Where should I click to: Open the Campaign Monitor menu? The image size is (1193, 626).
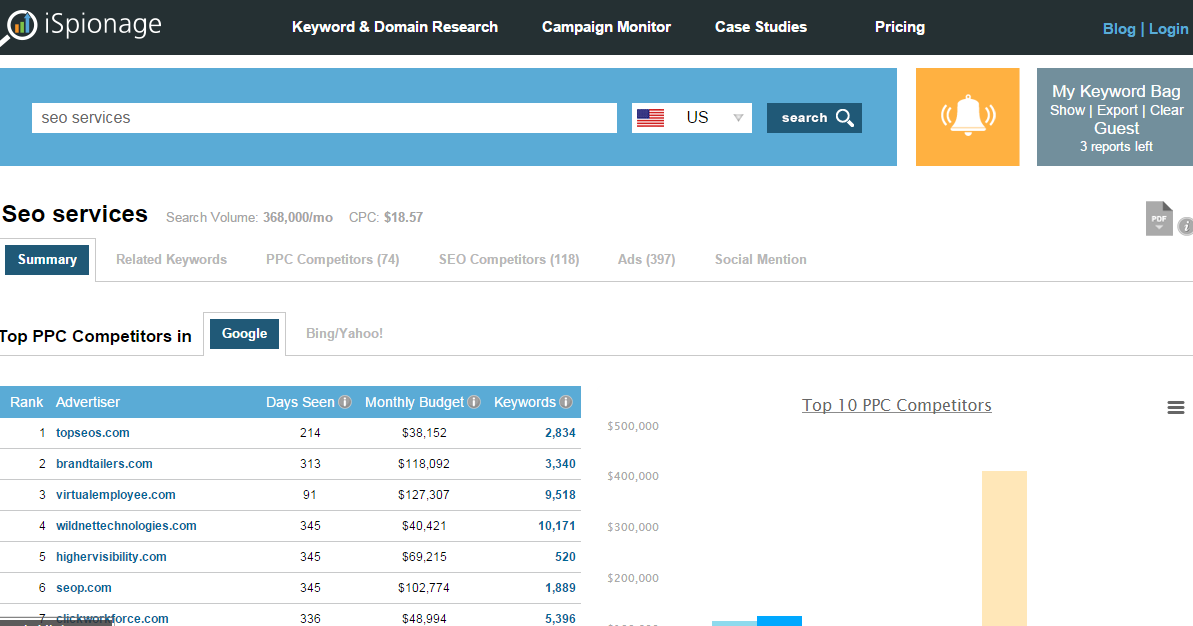(x=606, y=27)
